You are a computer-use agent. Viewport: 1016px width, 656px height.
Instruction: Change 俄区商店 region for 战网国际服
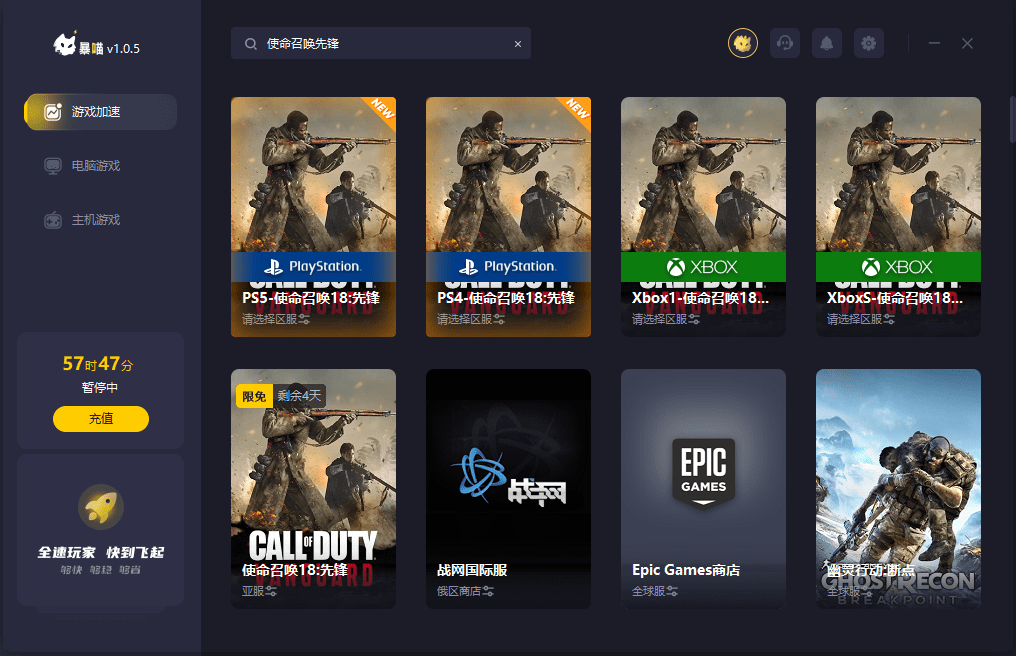click(x=466, y=591)
